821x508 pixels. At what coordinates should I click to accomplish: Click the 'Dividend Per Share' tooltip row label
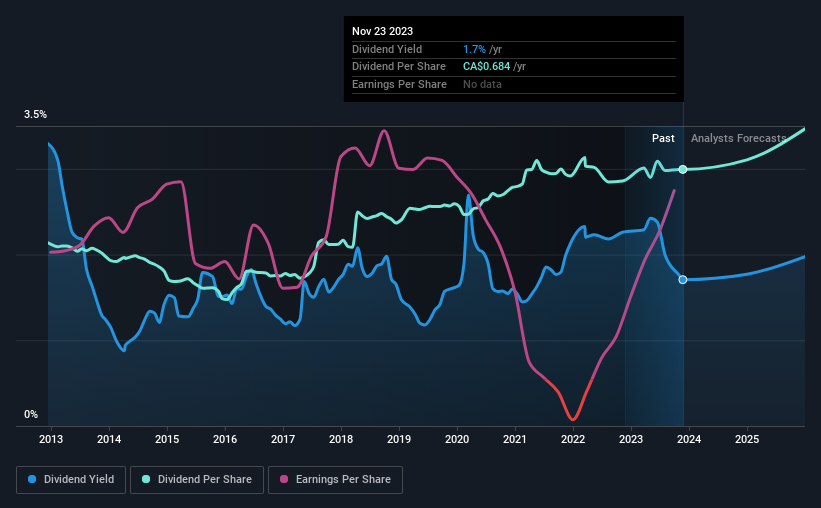399,67
